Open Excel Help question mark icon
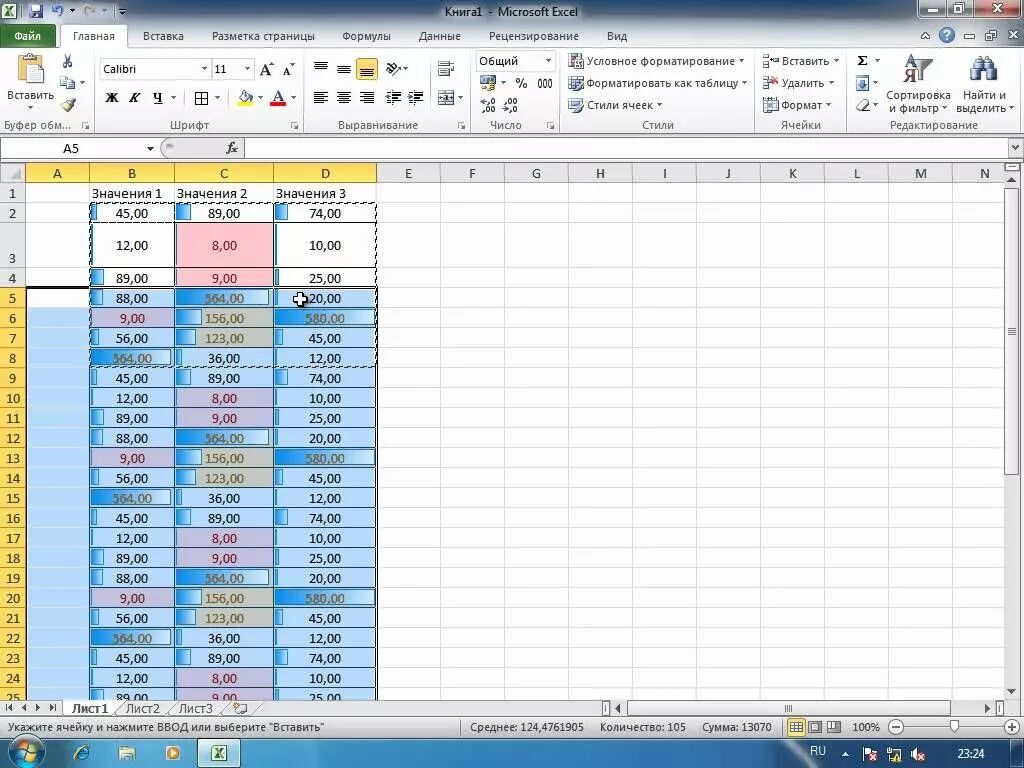This screenshot has width=1024, height=768. point(947,36)
